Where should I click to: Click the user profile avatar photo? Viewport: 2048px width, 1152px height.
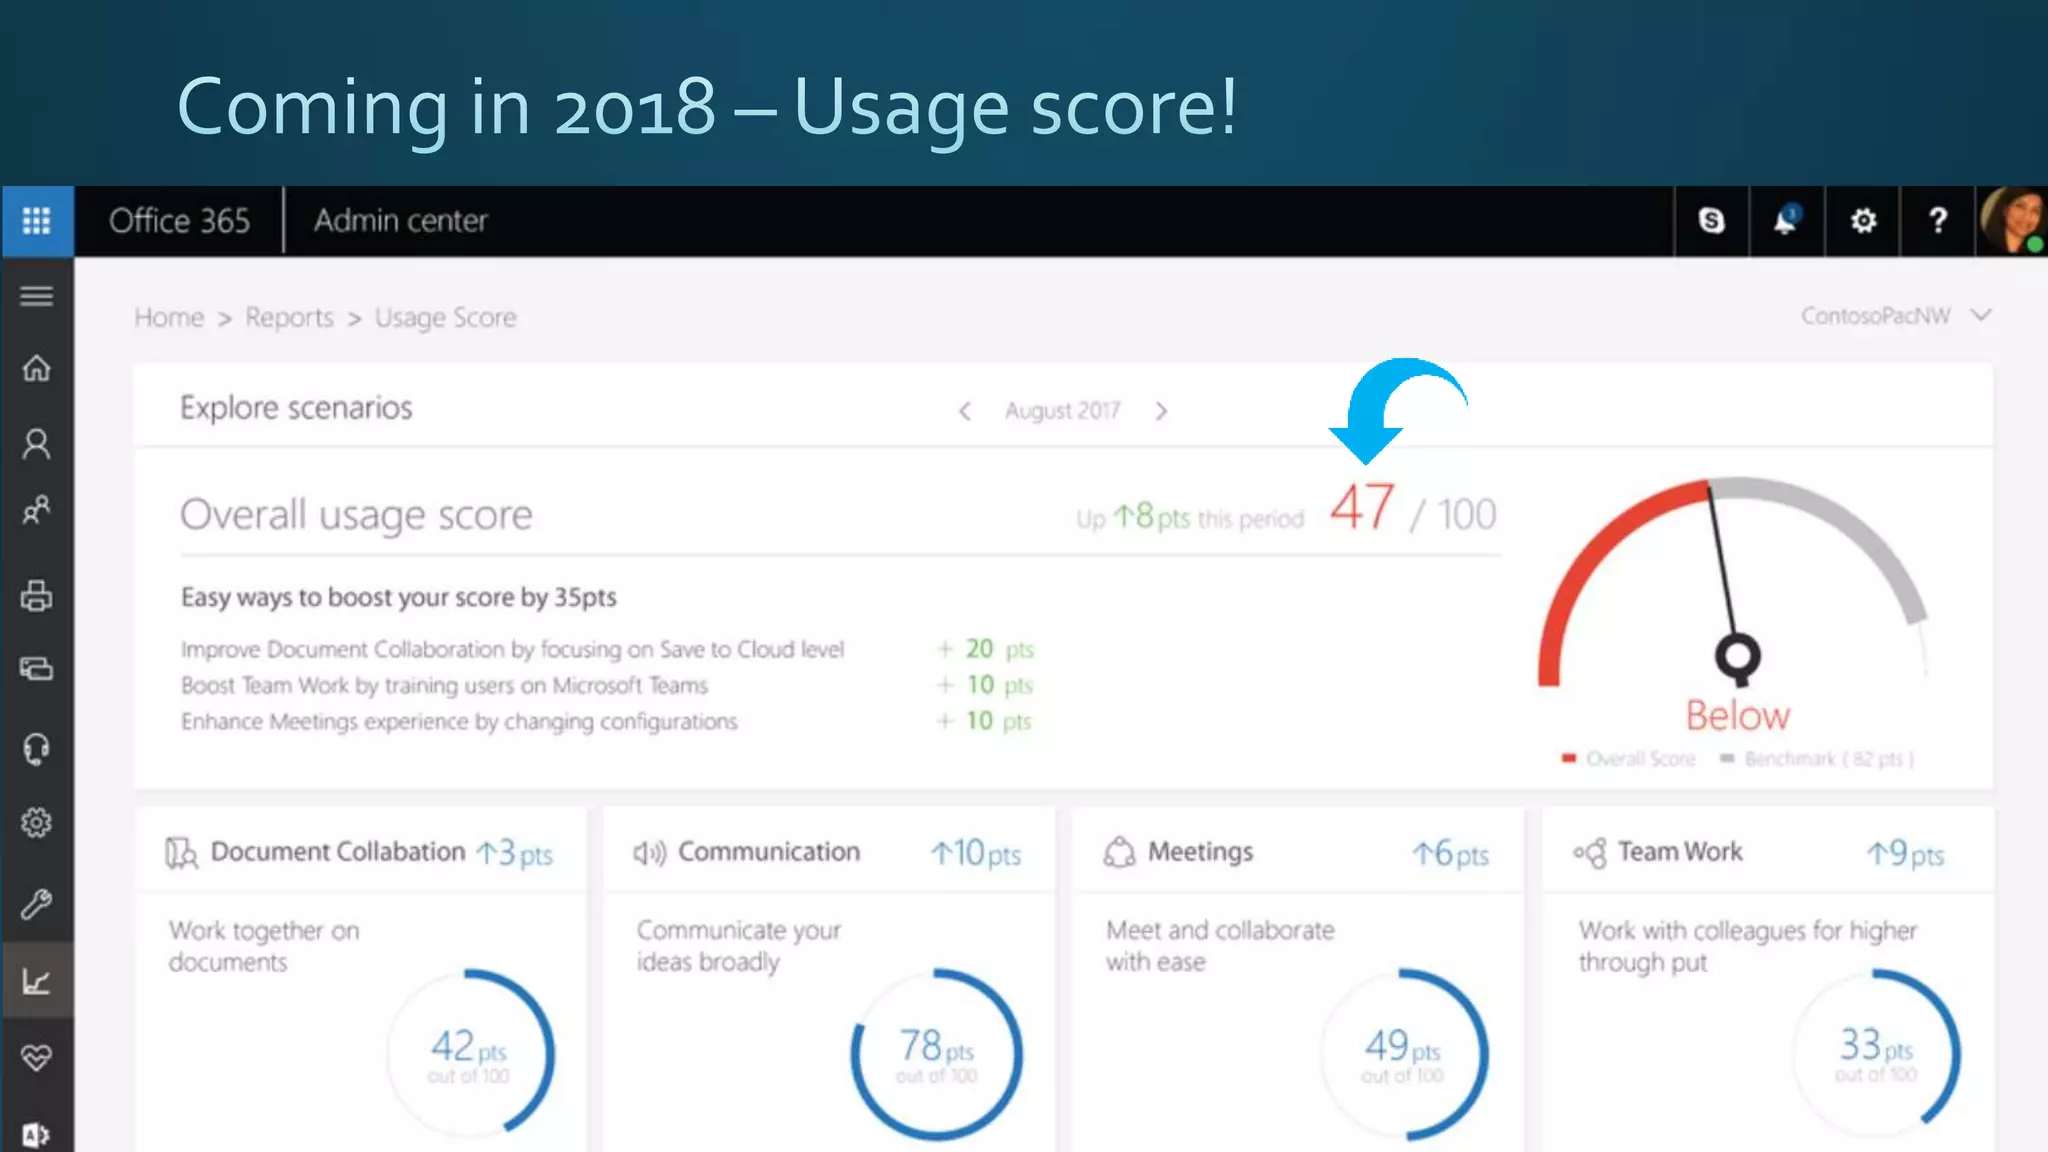[2012, 220]
